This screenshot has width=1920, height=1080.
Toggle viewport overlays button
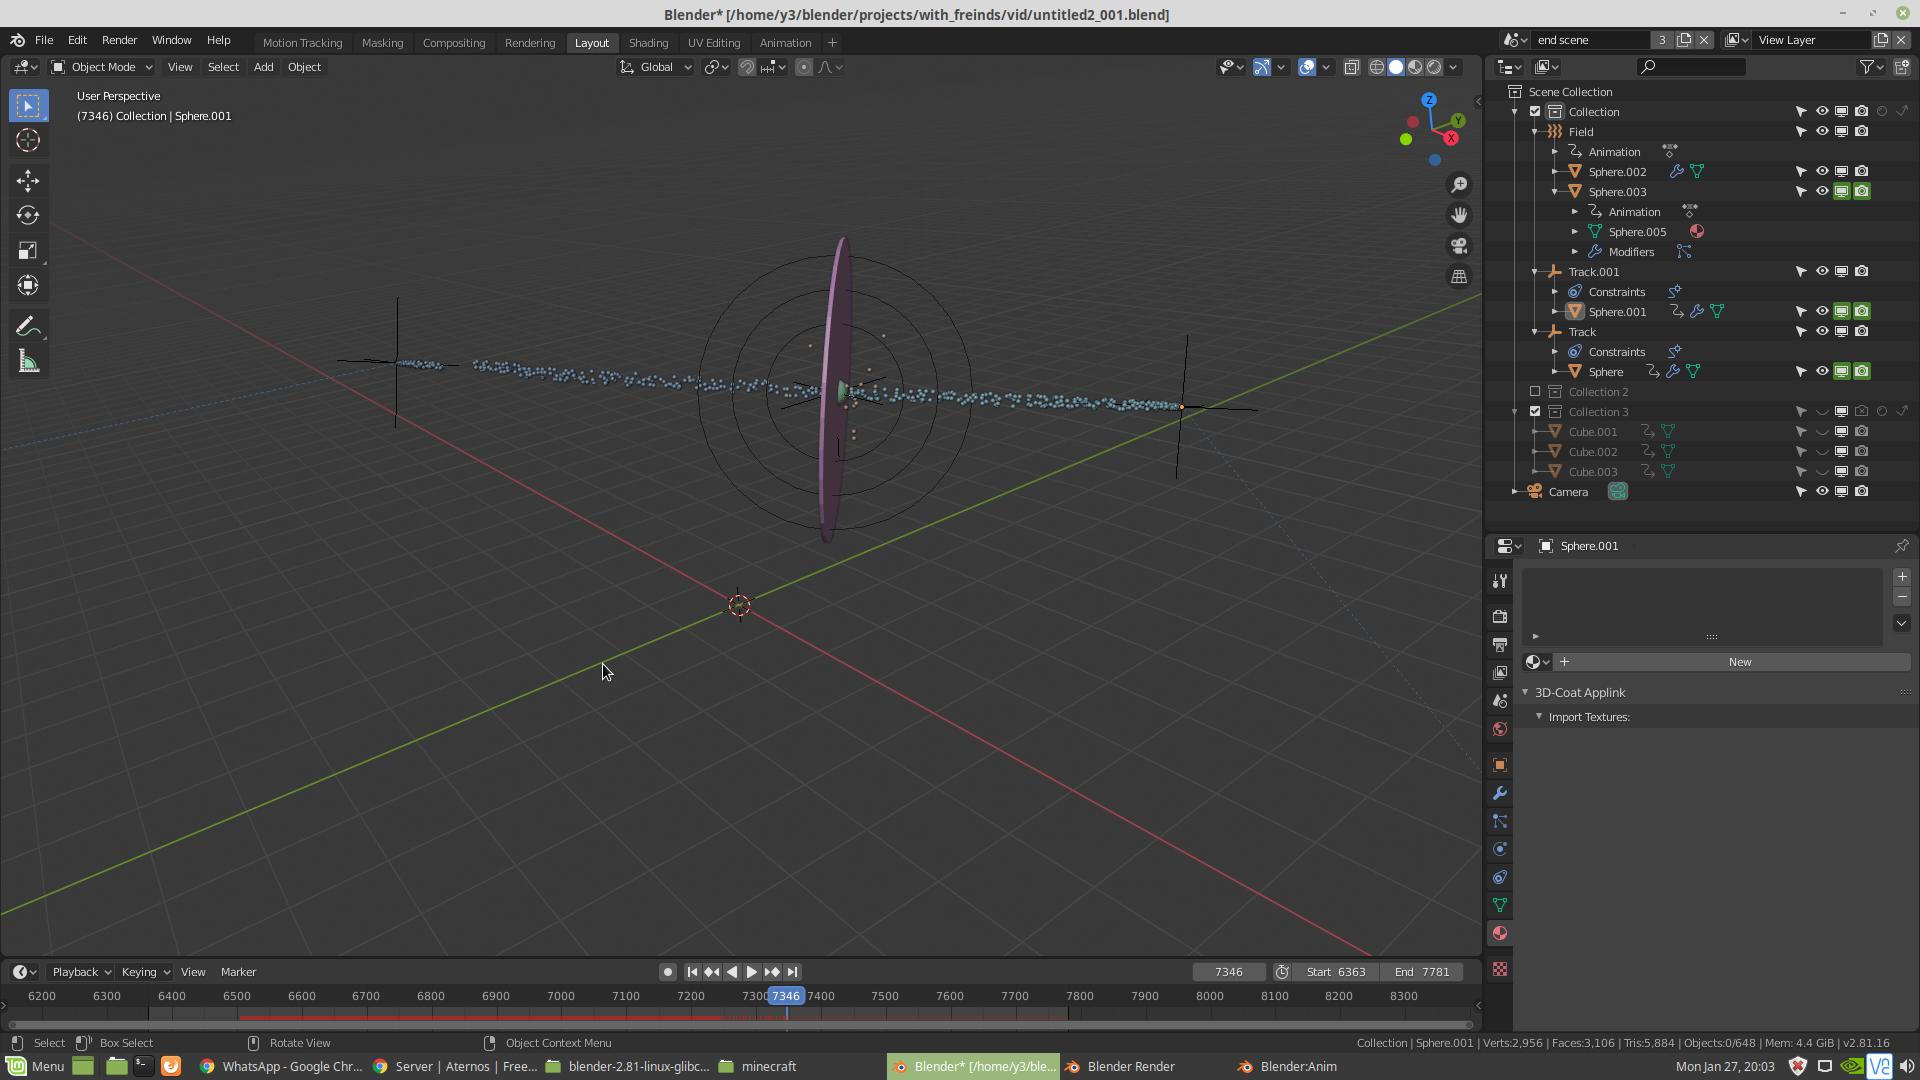point(1307,67)
